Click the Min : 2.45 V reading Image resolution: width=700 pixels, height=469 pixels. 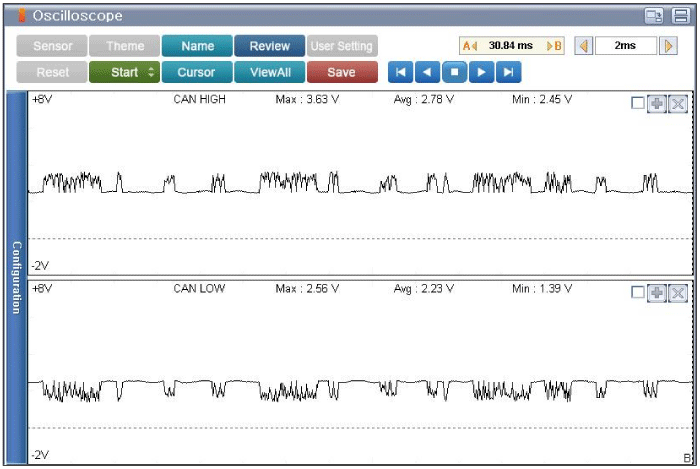click(542, 100)
